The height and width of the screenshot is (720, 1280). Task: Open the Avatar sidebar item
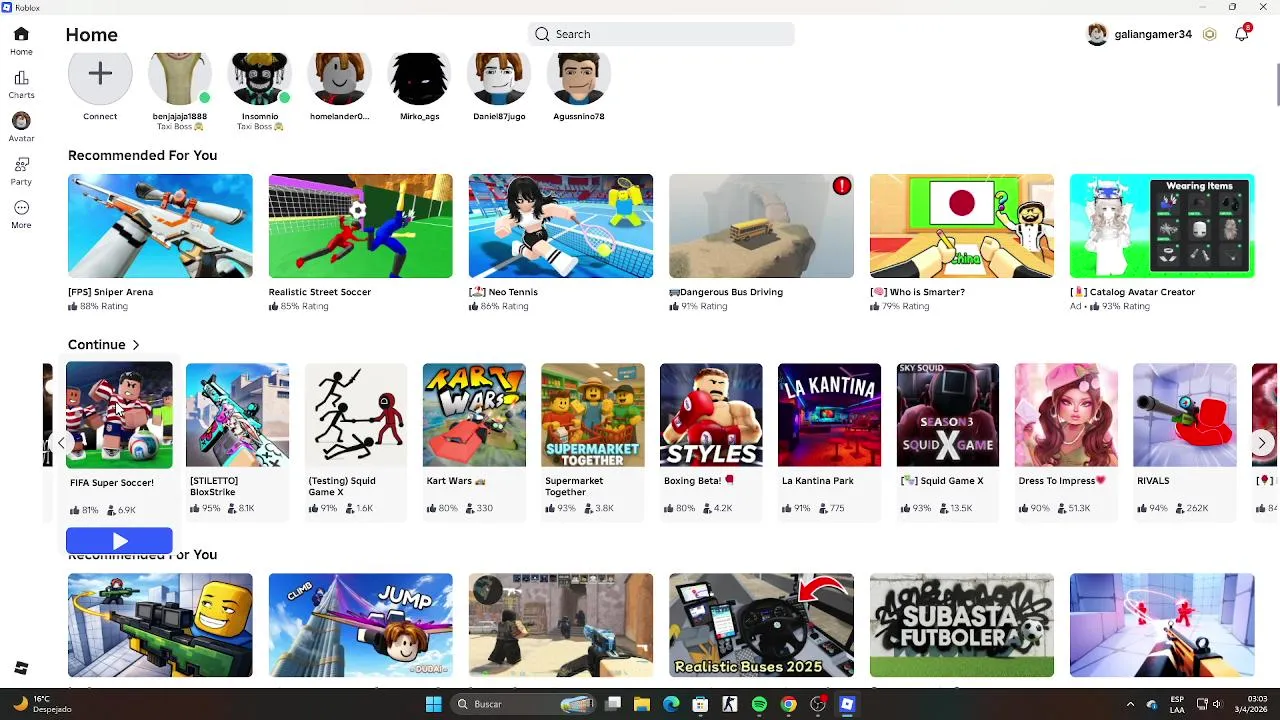[21, 127]
